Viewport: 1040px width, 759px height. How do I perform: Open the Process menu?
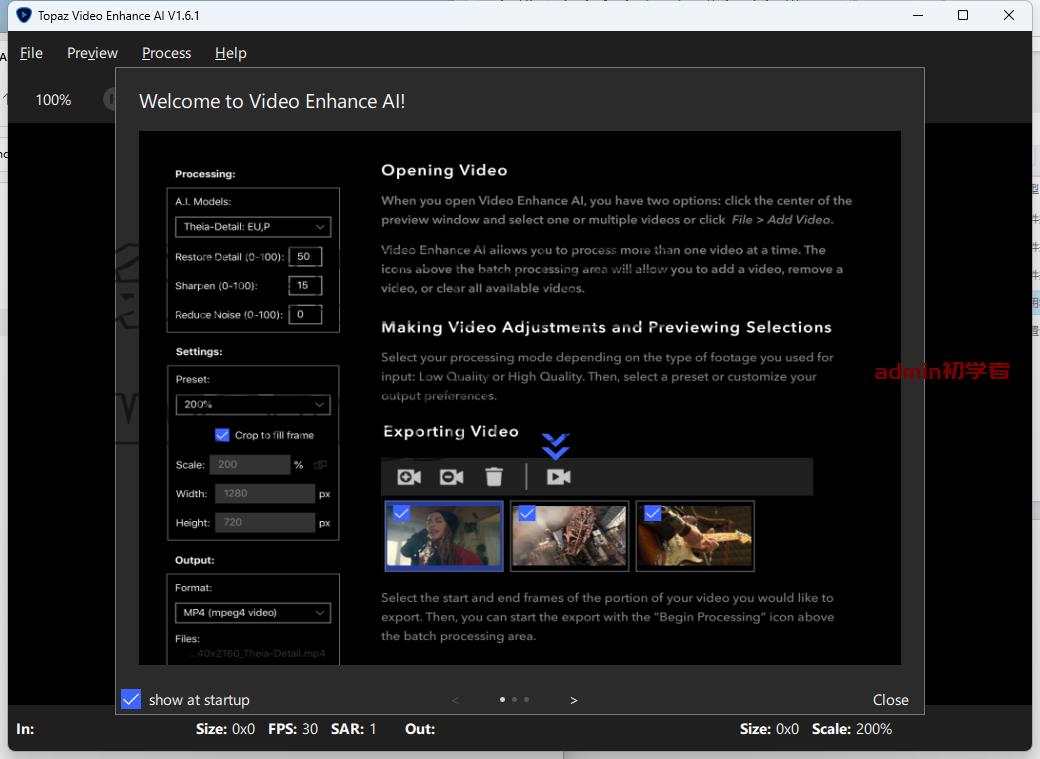pos(166,53)
